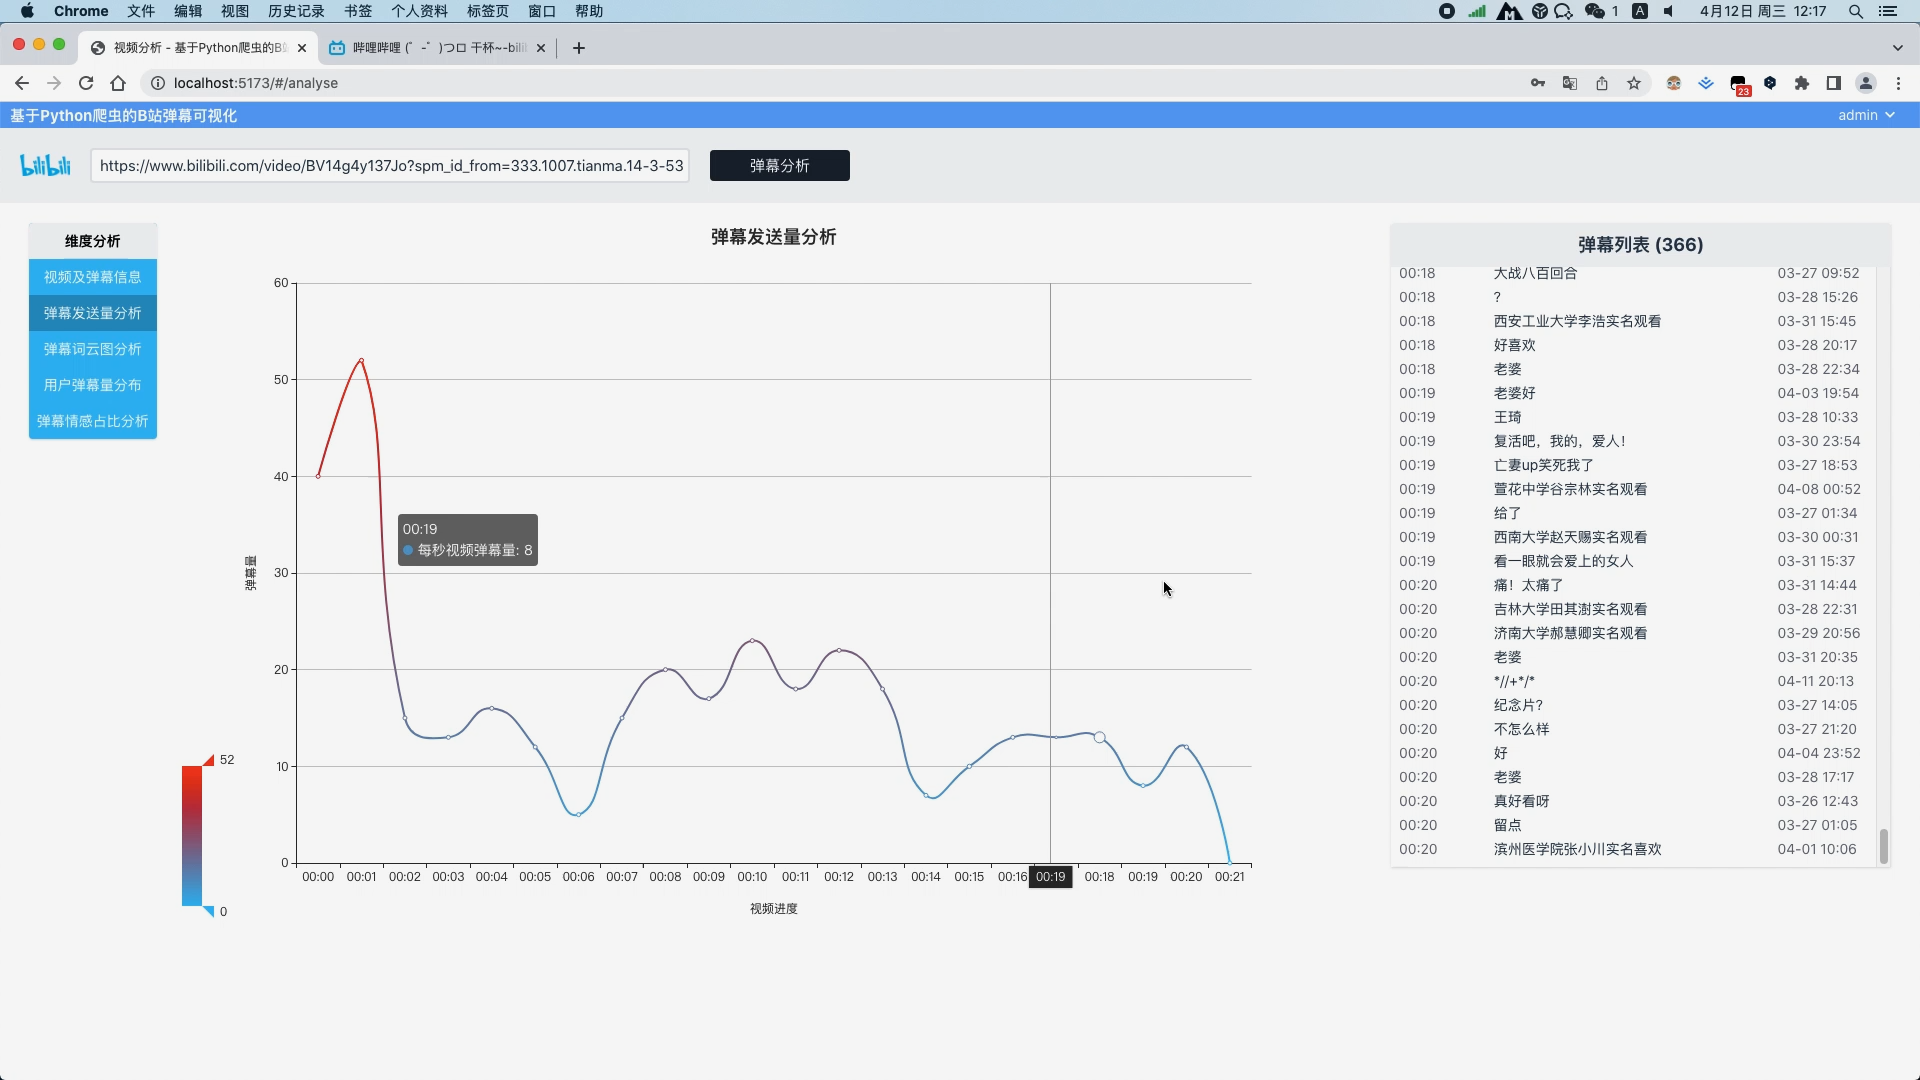This screenshot has width=1920, height=1080.
Task: Click the Chrome profile avatar icon
Action: click(1866, 83)
